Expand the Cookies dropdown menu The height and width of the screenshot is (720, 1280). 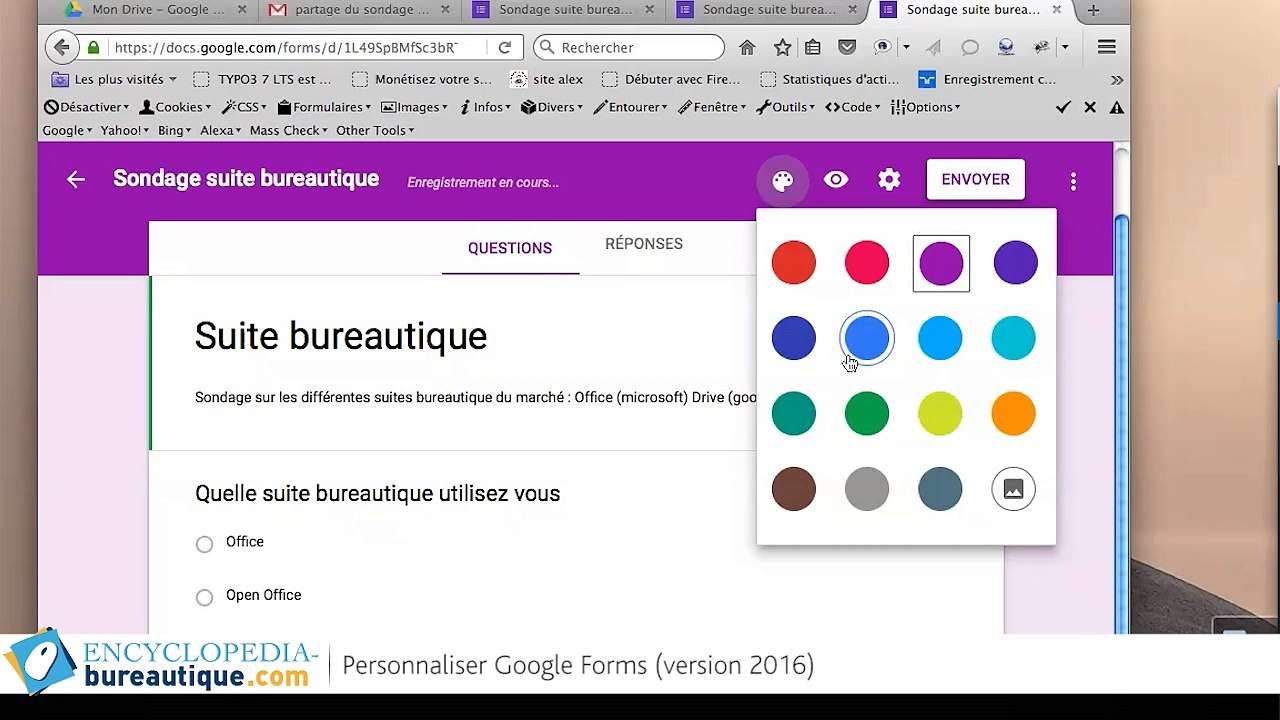[x=175, y=107]
